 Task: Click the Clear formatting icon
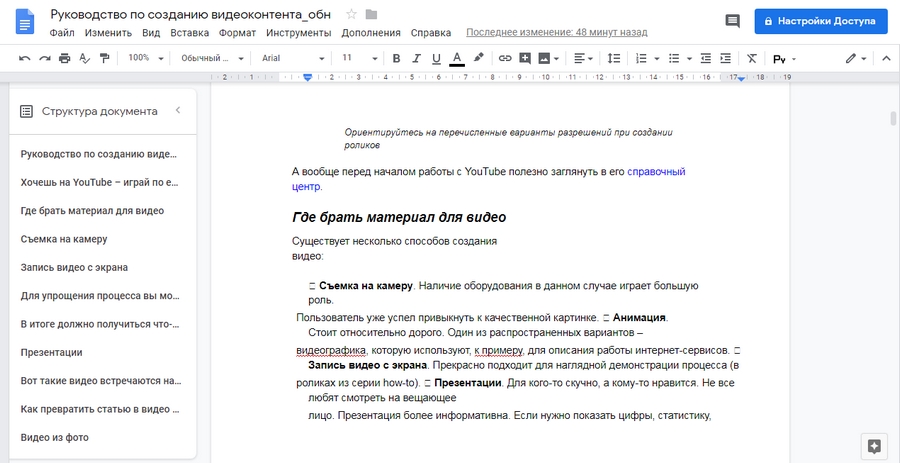[x=752, y=58]
